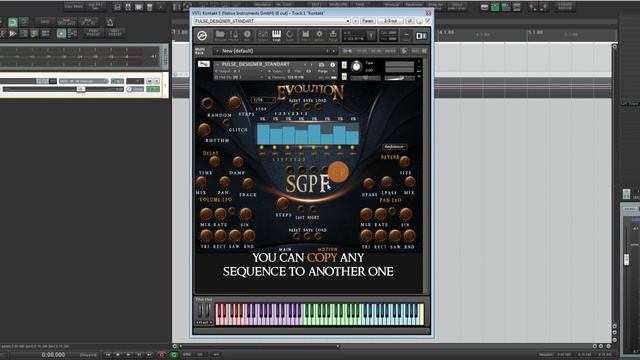
Task: Switch to Motion tab
Action: click(327, 249)
